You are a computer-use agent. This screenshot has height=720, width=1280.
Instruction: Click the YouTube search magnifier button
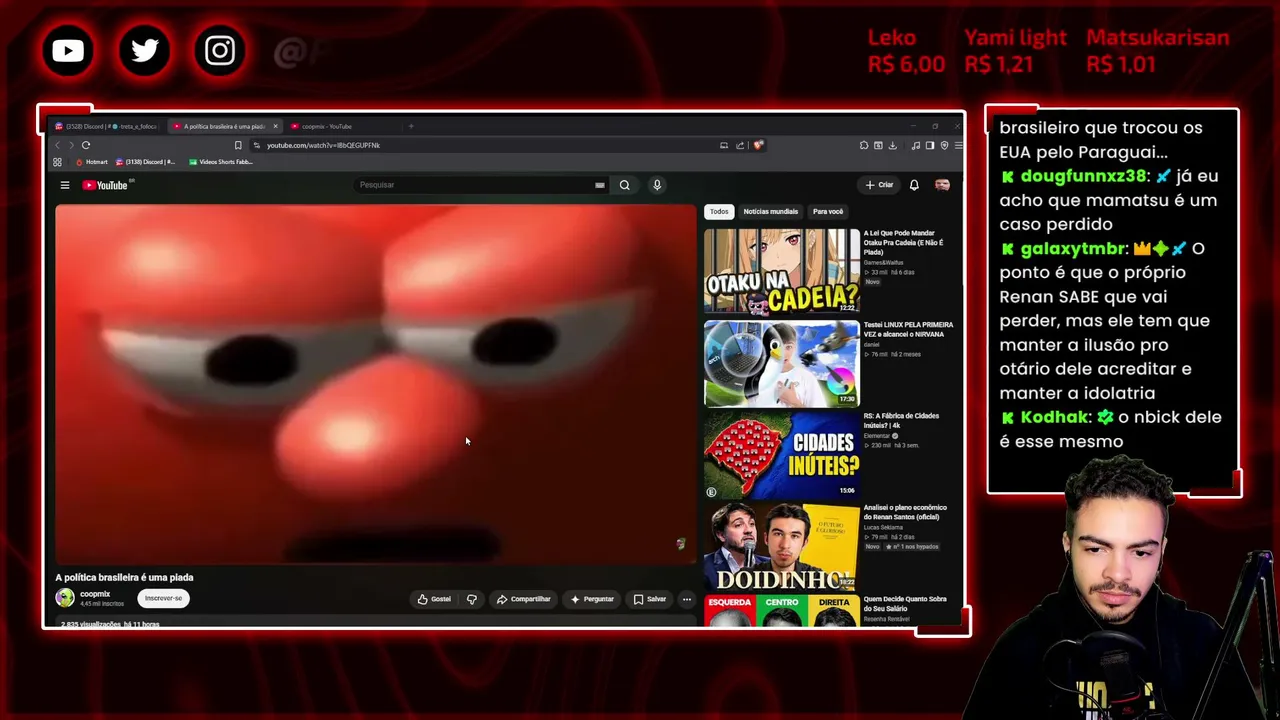624,185
